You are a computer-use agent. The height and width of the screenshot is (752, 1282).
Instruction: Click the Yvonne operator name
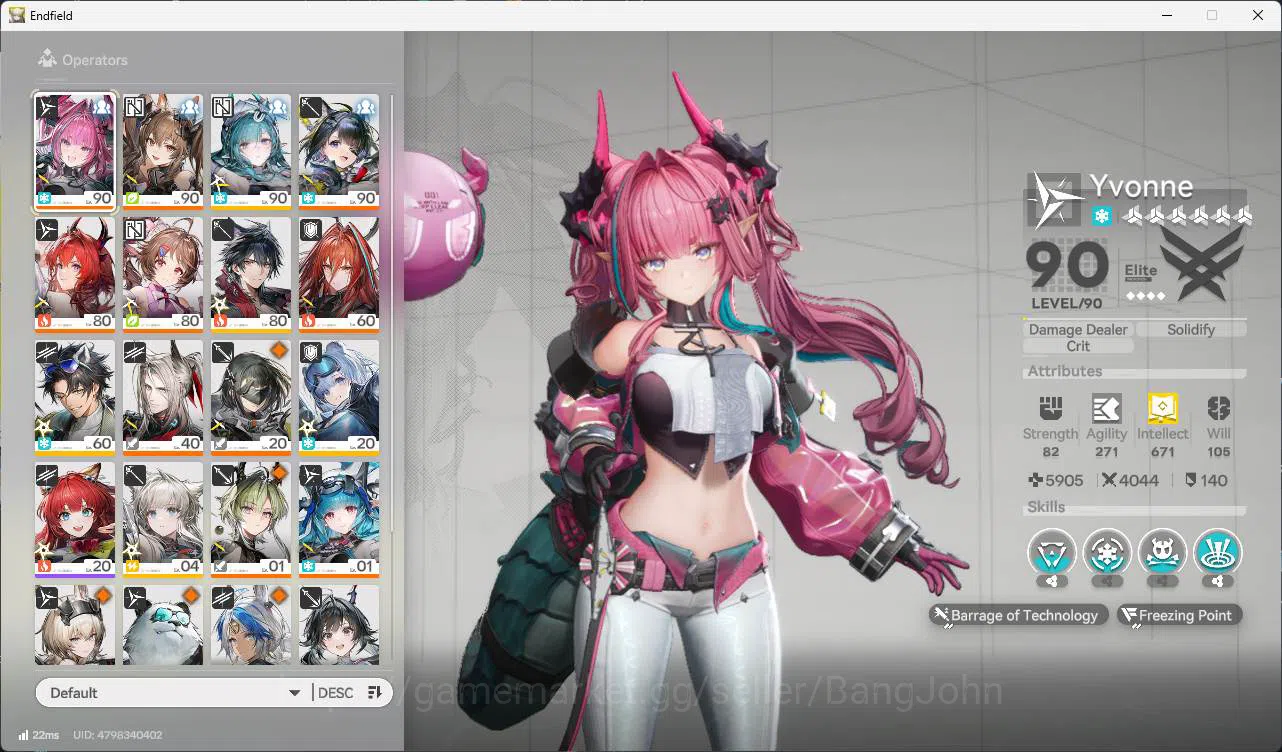pyautogui.click(x=1141, y=187)
